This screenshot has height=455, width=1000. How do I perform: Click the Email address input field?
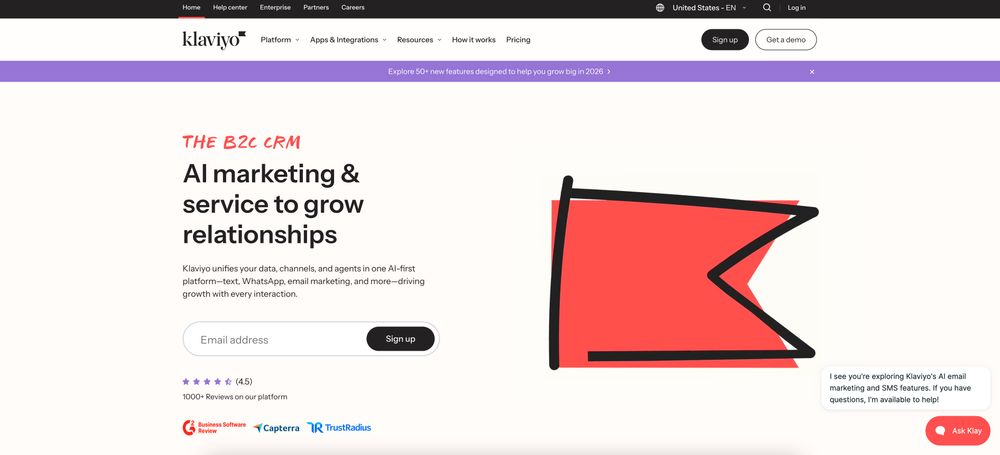click(274, 339)
